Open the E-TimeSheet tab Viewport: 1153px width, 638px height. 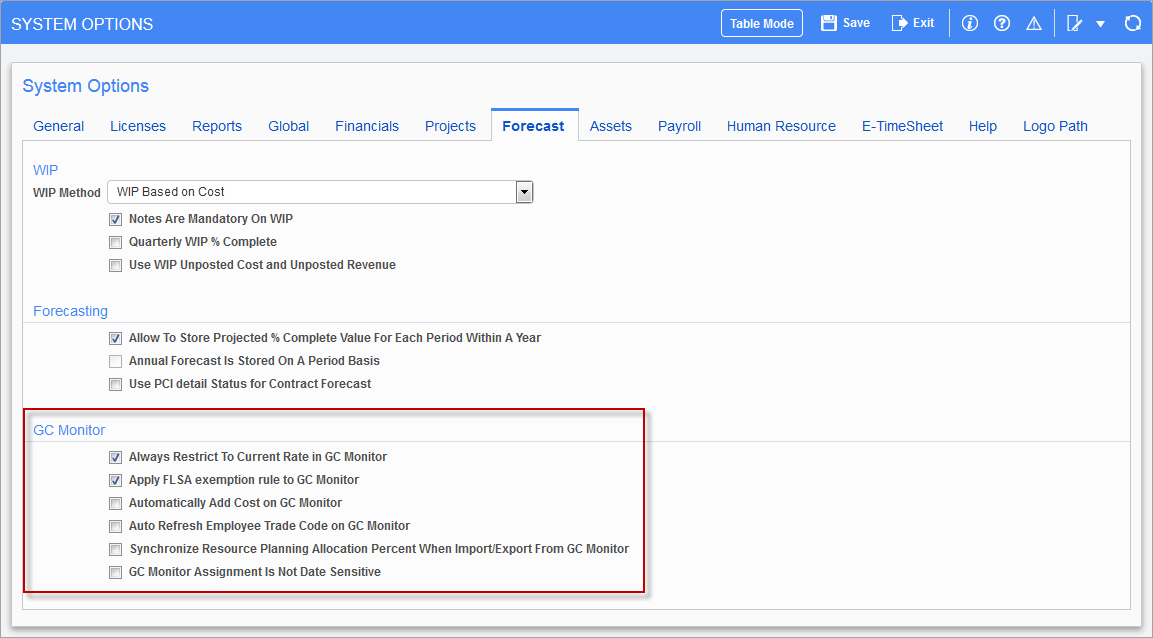coord(902,126)
